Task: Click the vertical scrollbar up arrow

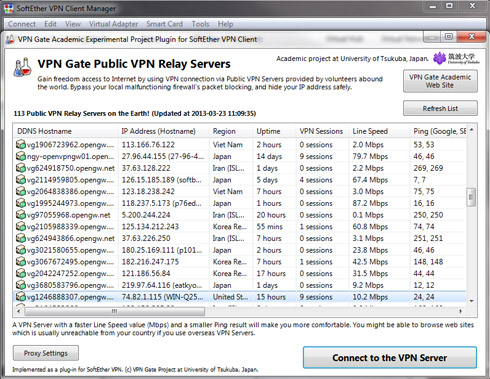Action: pyautogui.click(x=471, y=130)
